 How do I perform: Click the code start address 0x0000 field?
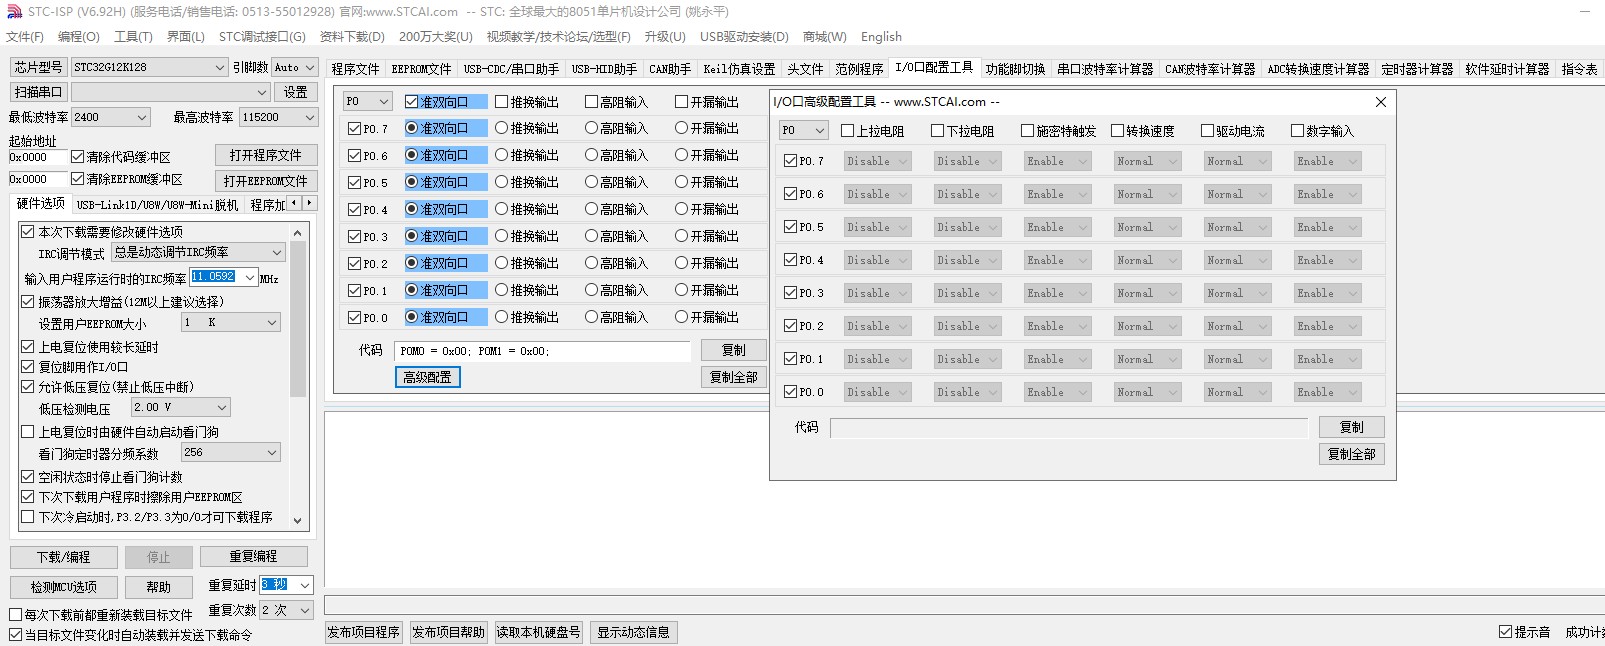pyautogui.click(x=37, y=157)
